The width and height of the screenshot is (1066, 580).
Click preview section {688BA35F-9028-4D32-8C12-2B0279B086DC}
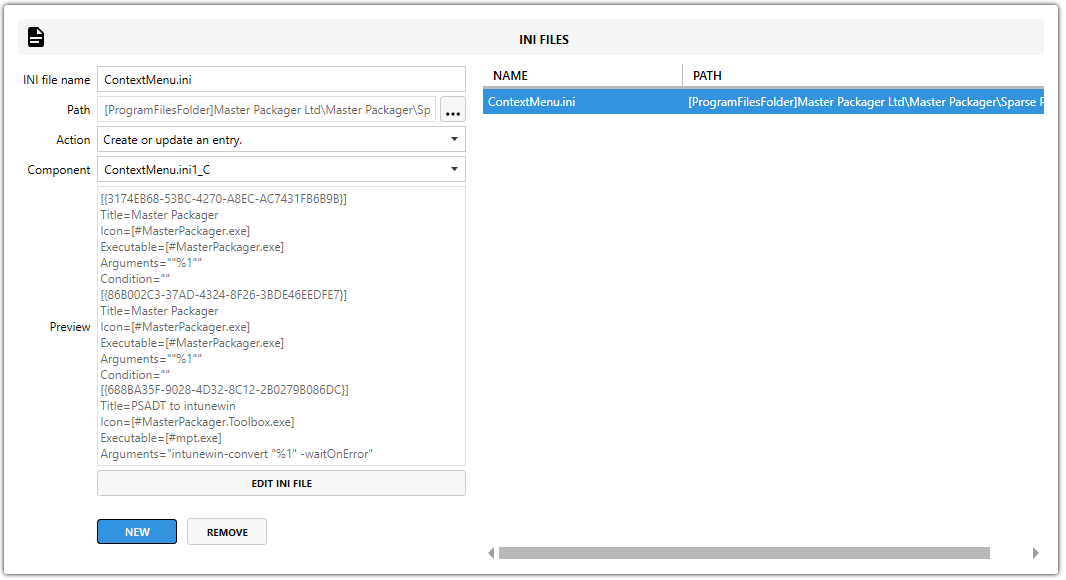pos(224,390)
